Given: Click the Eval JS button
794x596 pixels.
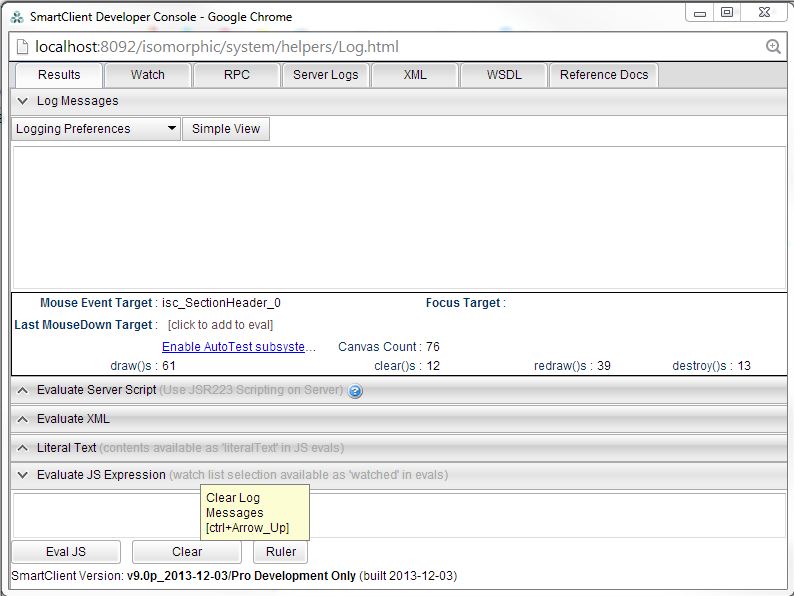Looking at the screenshot, I should (66, 552).
